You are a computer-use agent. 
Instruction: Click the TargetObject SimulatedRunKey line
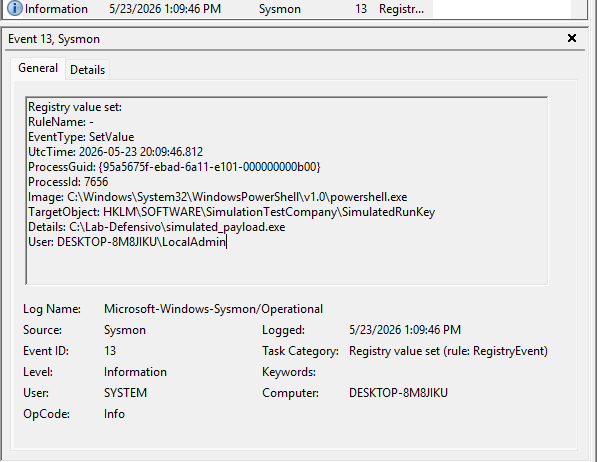(231, 212)
